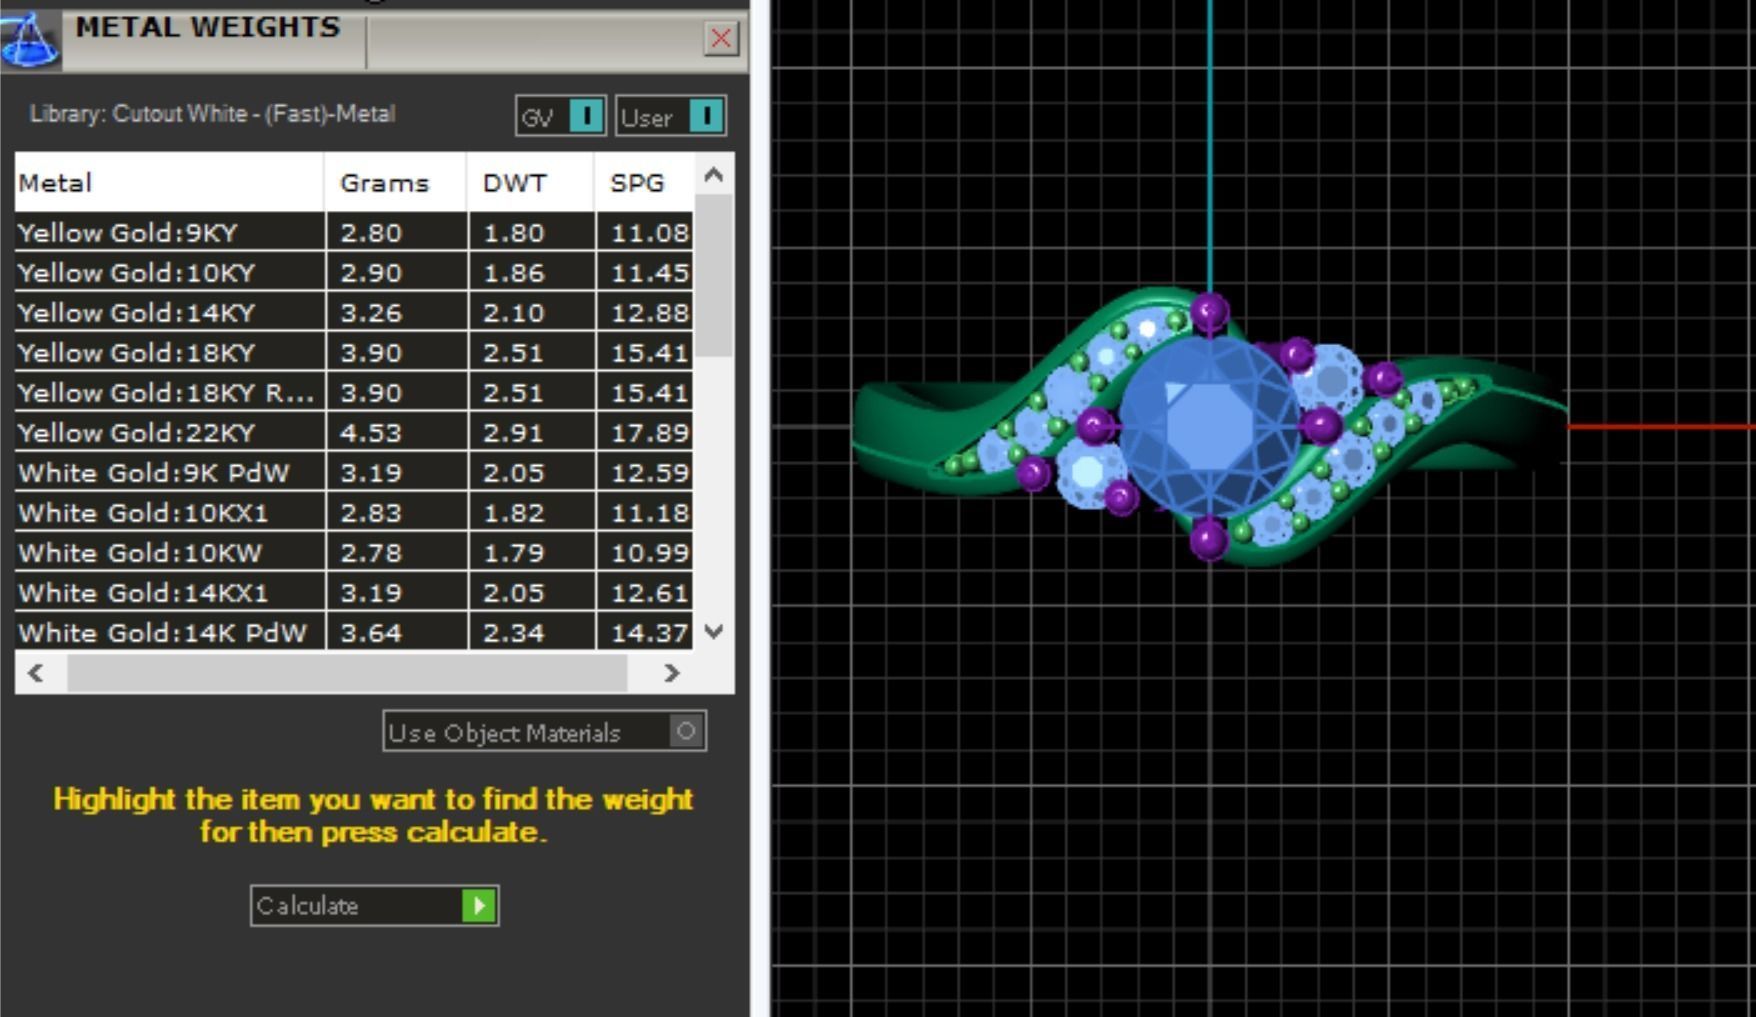Click the horizontal scrollbar thumb
1756x1017 pixels.
click(x=347, y=673)
